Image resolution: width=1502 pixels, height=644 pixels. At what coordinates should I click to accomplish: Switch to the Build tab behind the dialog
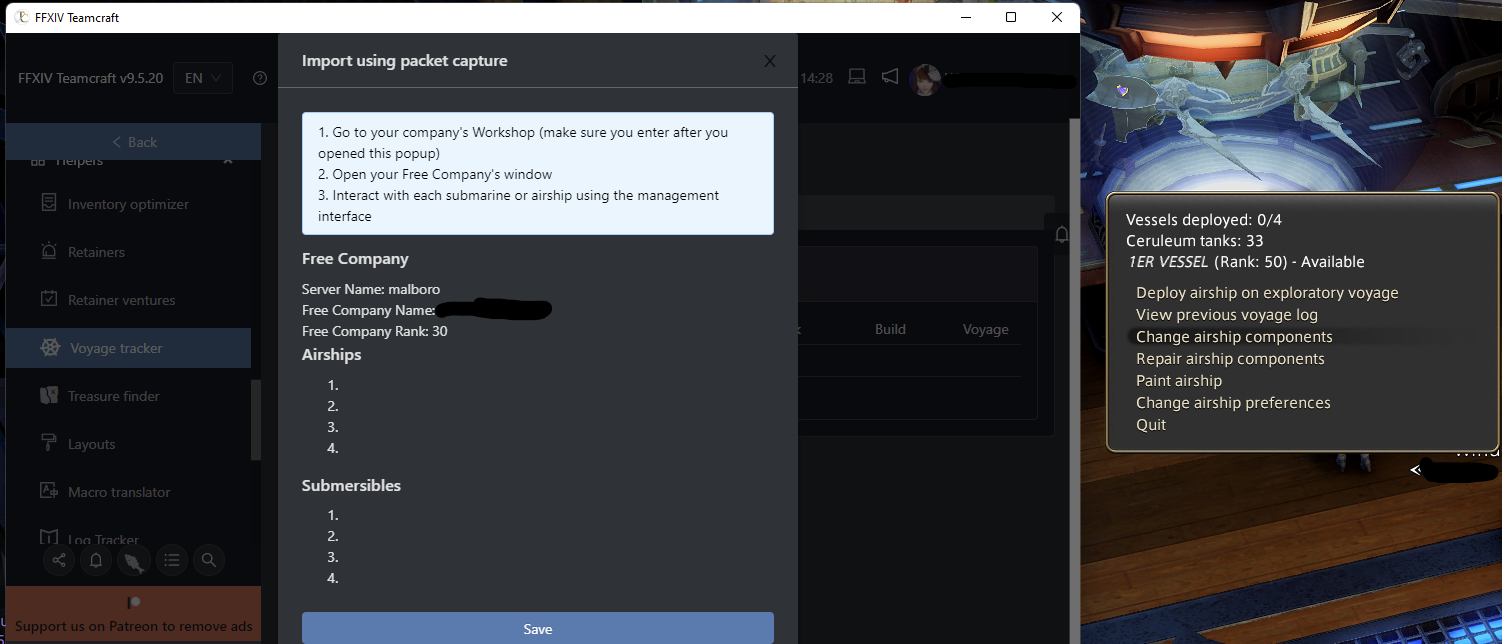890,328
